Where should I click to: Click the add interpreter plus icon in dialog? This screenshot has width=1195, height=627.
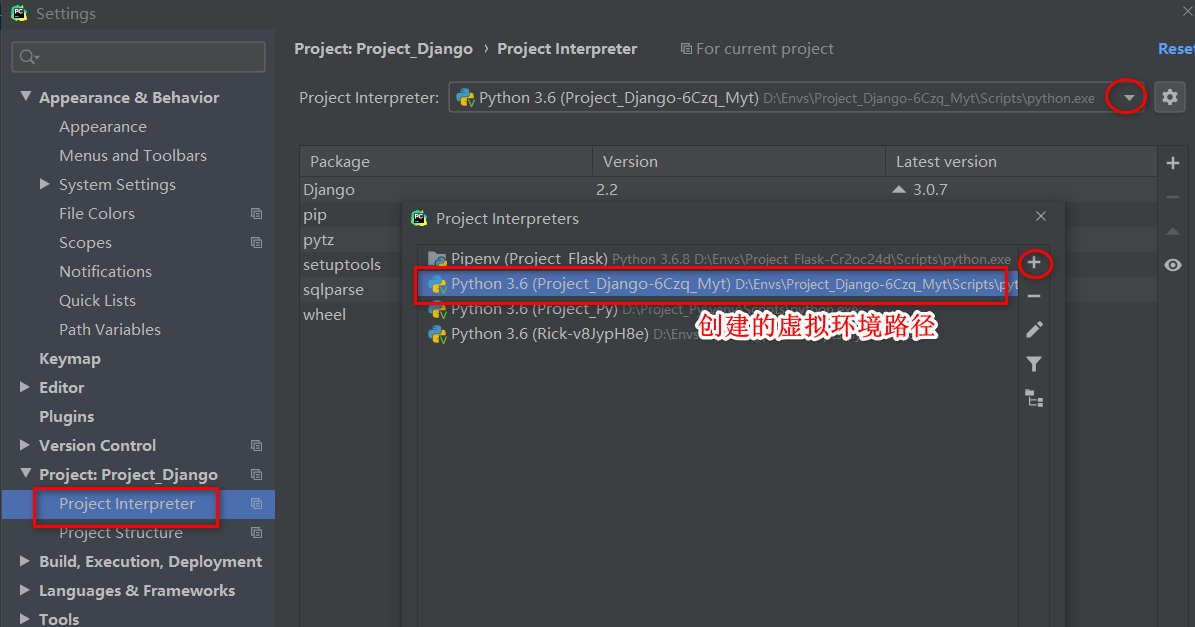tap(1034, 264)
